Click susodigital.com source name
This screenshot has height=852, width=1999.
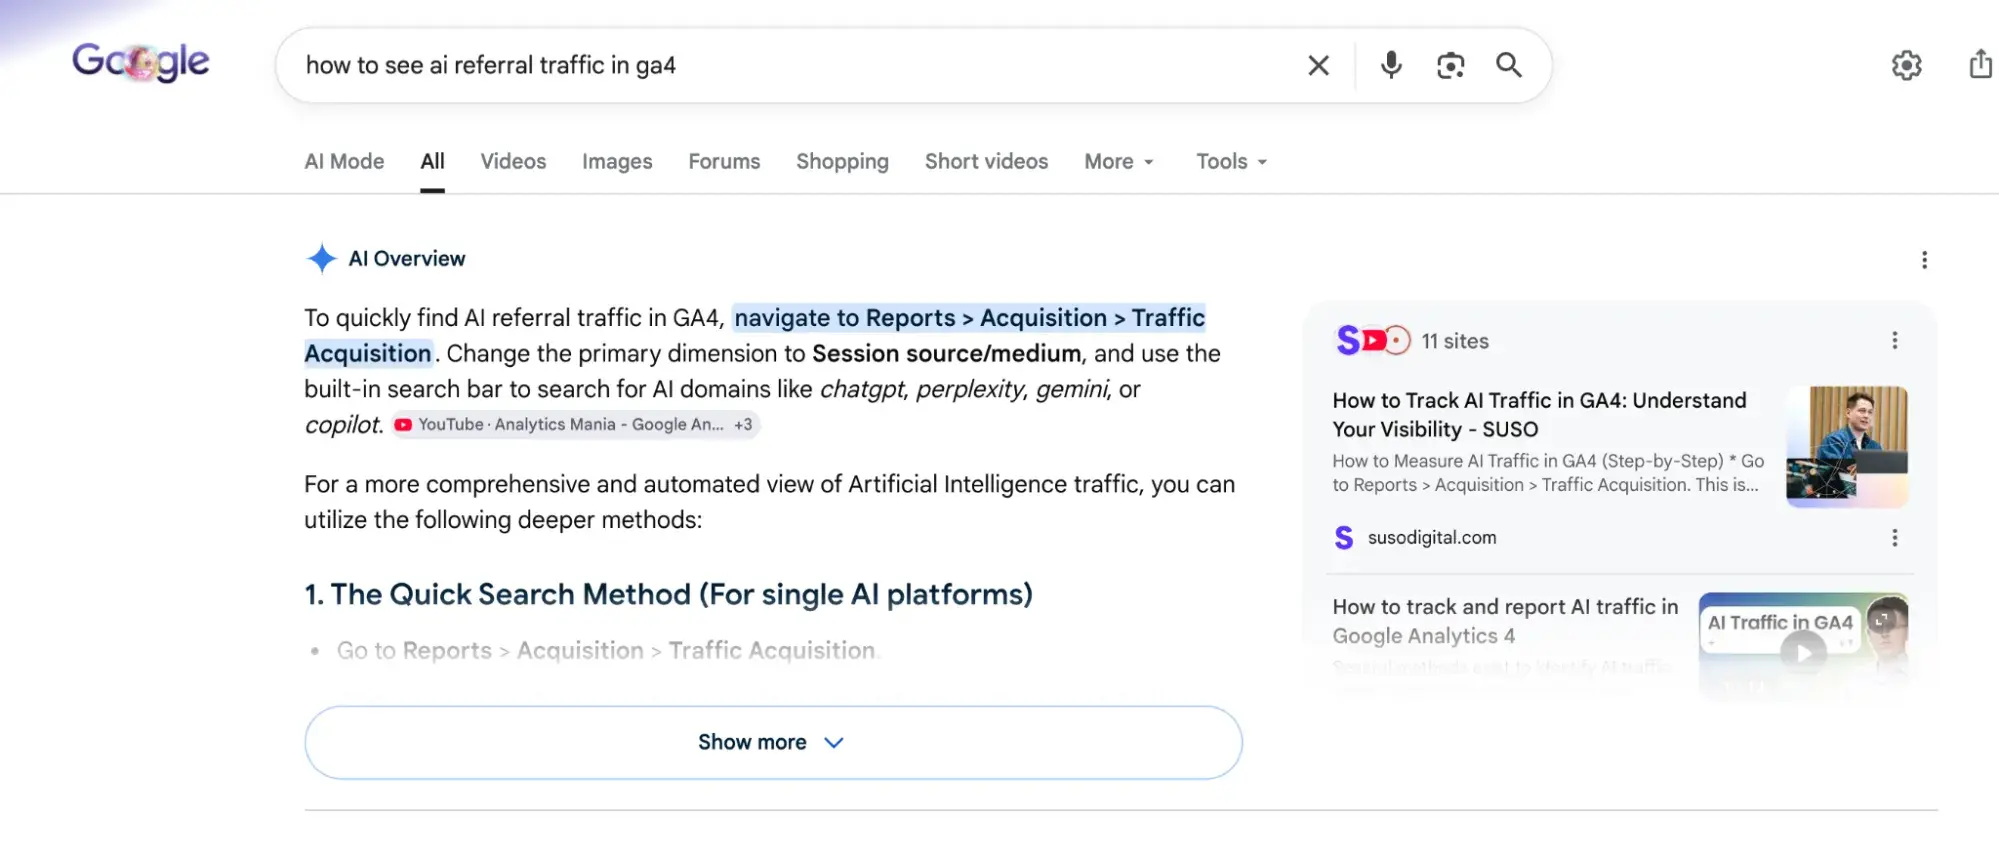tap(1431, 538)
